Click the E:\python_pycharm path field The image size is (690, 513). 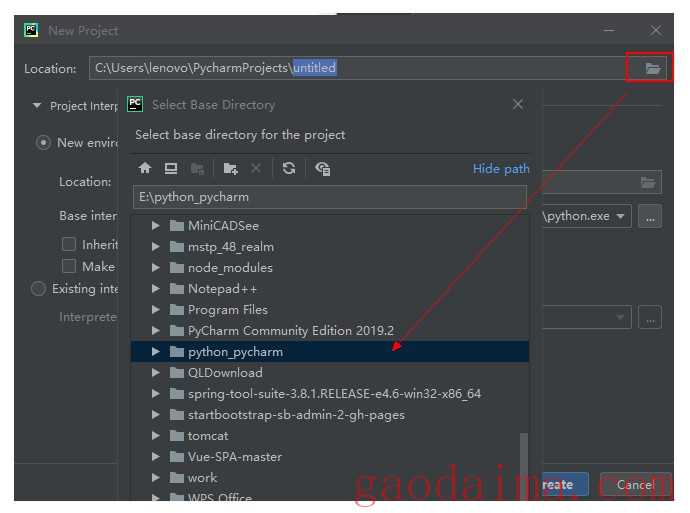pos(330,197)
